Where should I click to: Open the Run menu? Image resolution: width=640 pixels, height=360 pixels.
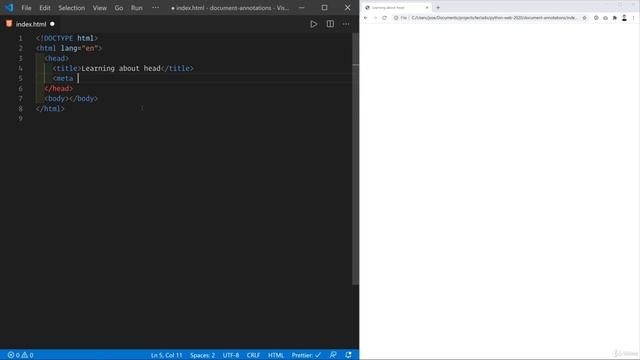pyautogui.click(x=137, y=8)
